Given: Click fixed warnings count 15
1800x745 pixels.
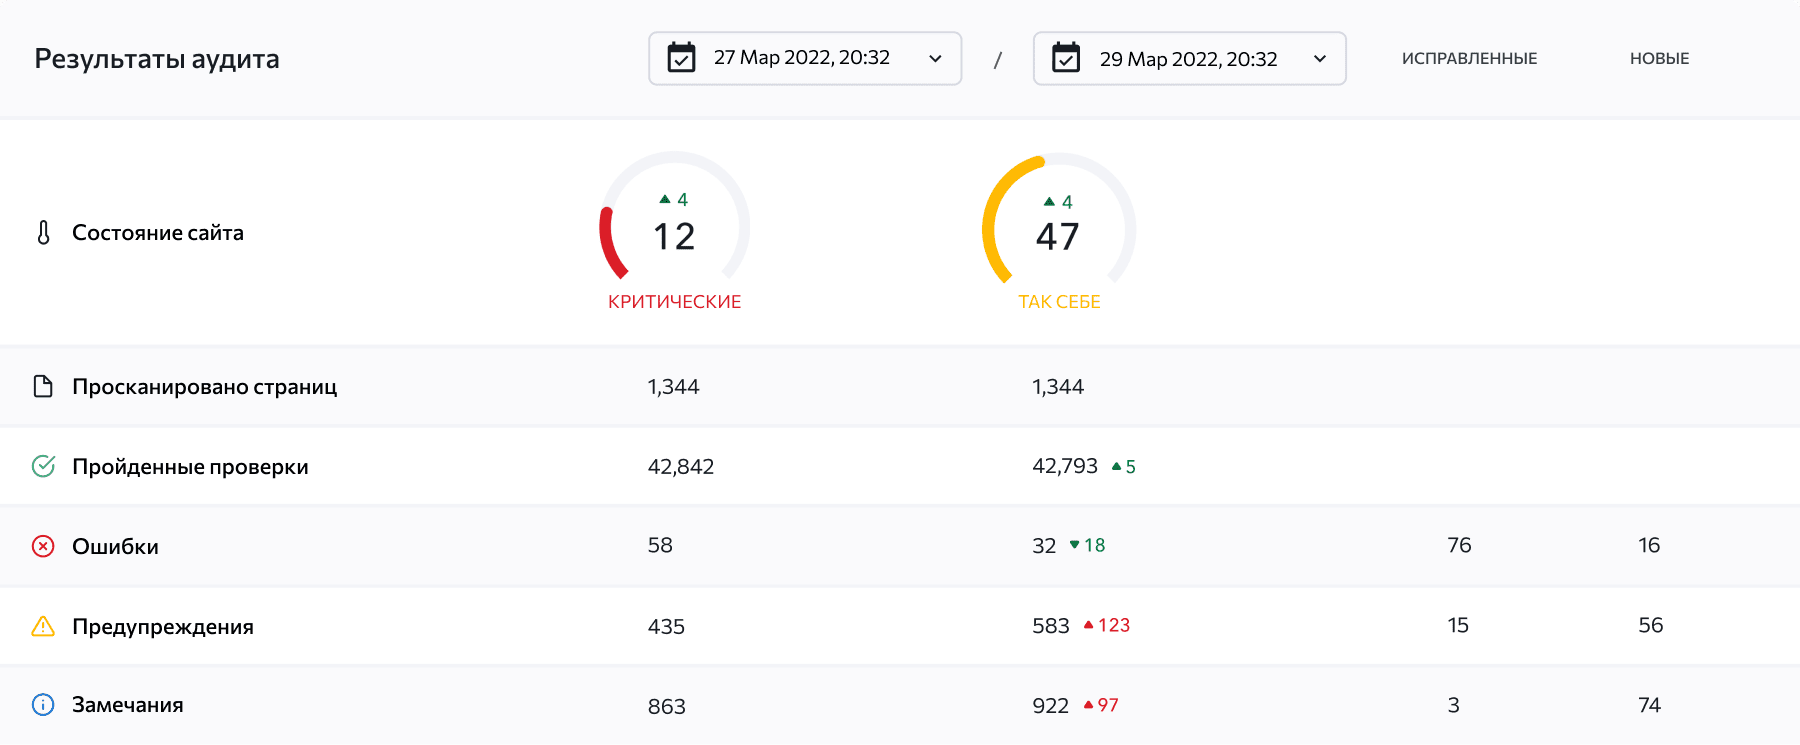Looking at the screenshot, I should pos(1458,625).
